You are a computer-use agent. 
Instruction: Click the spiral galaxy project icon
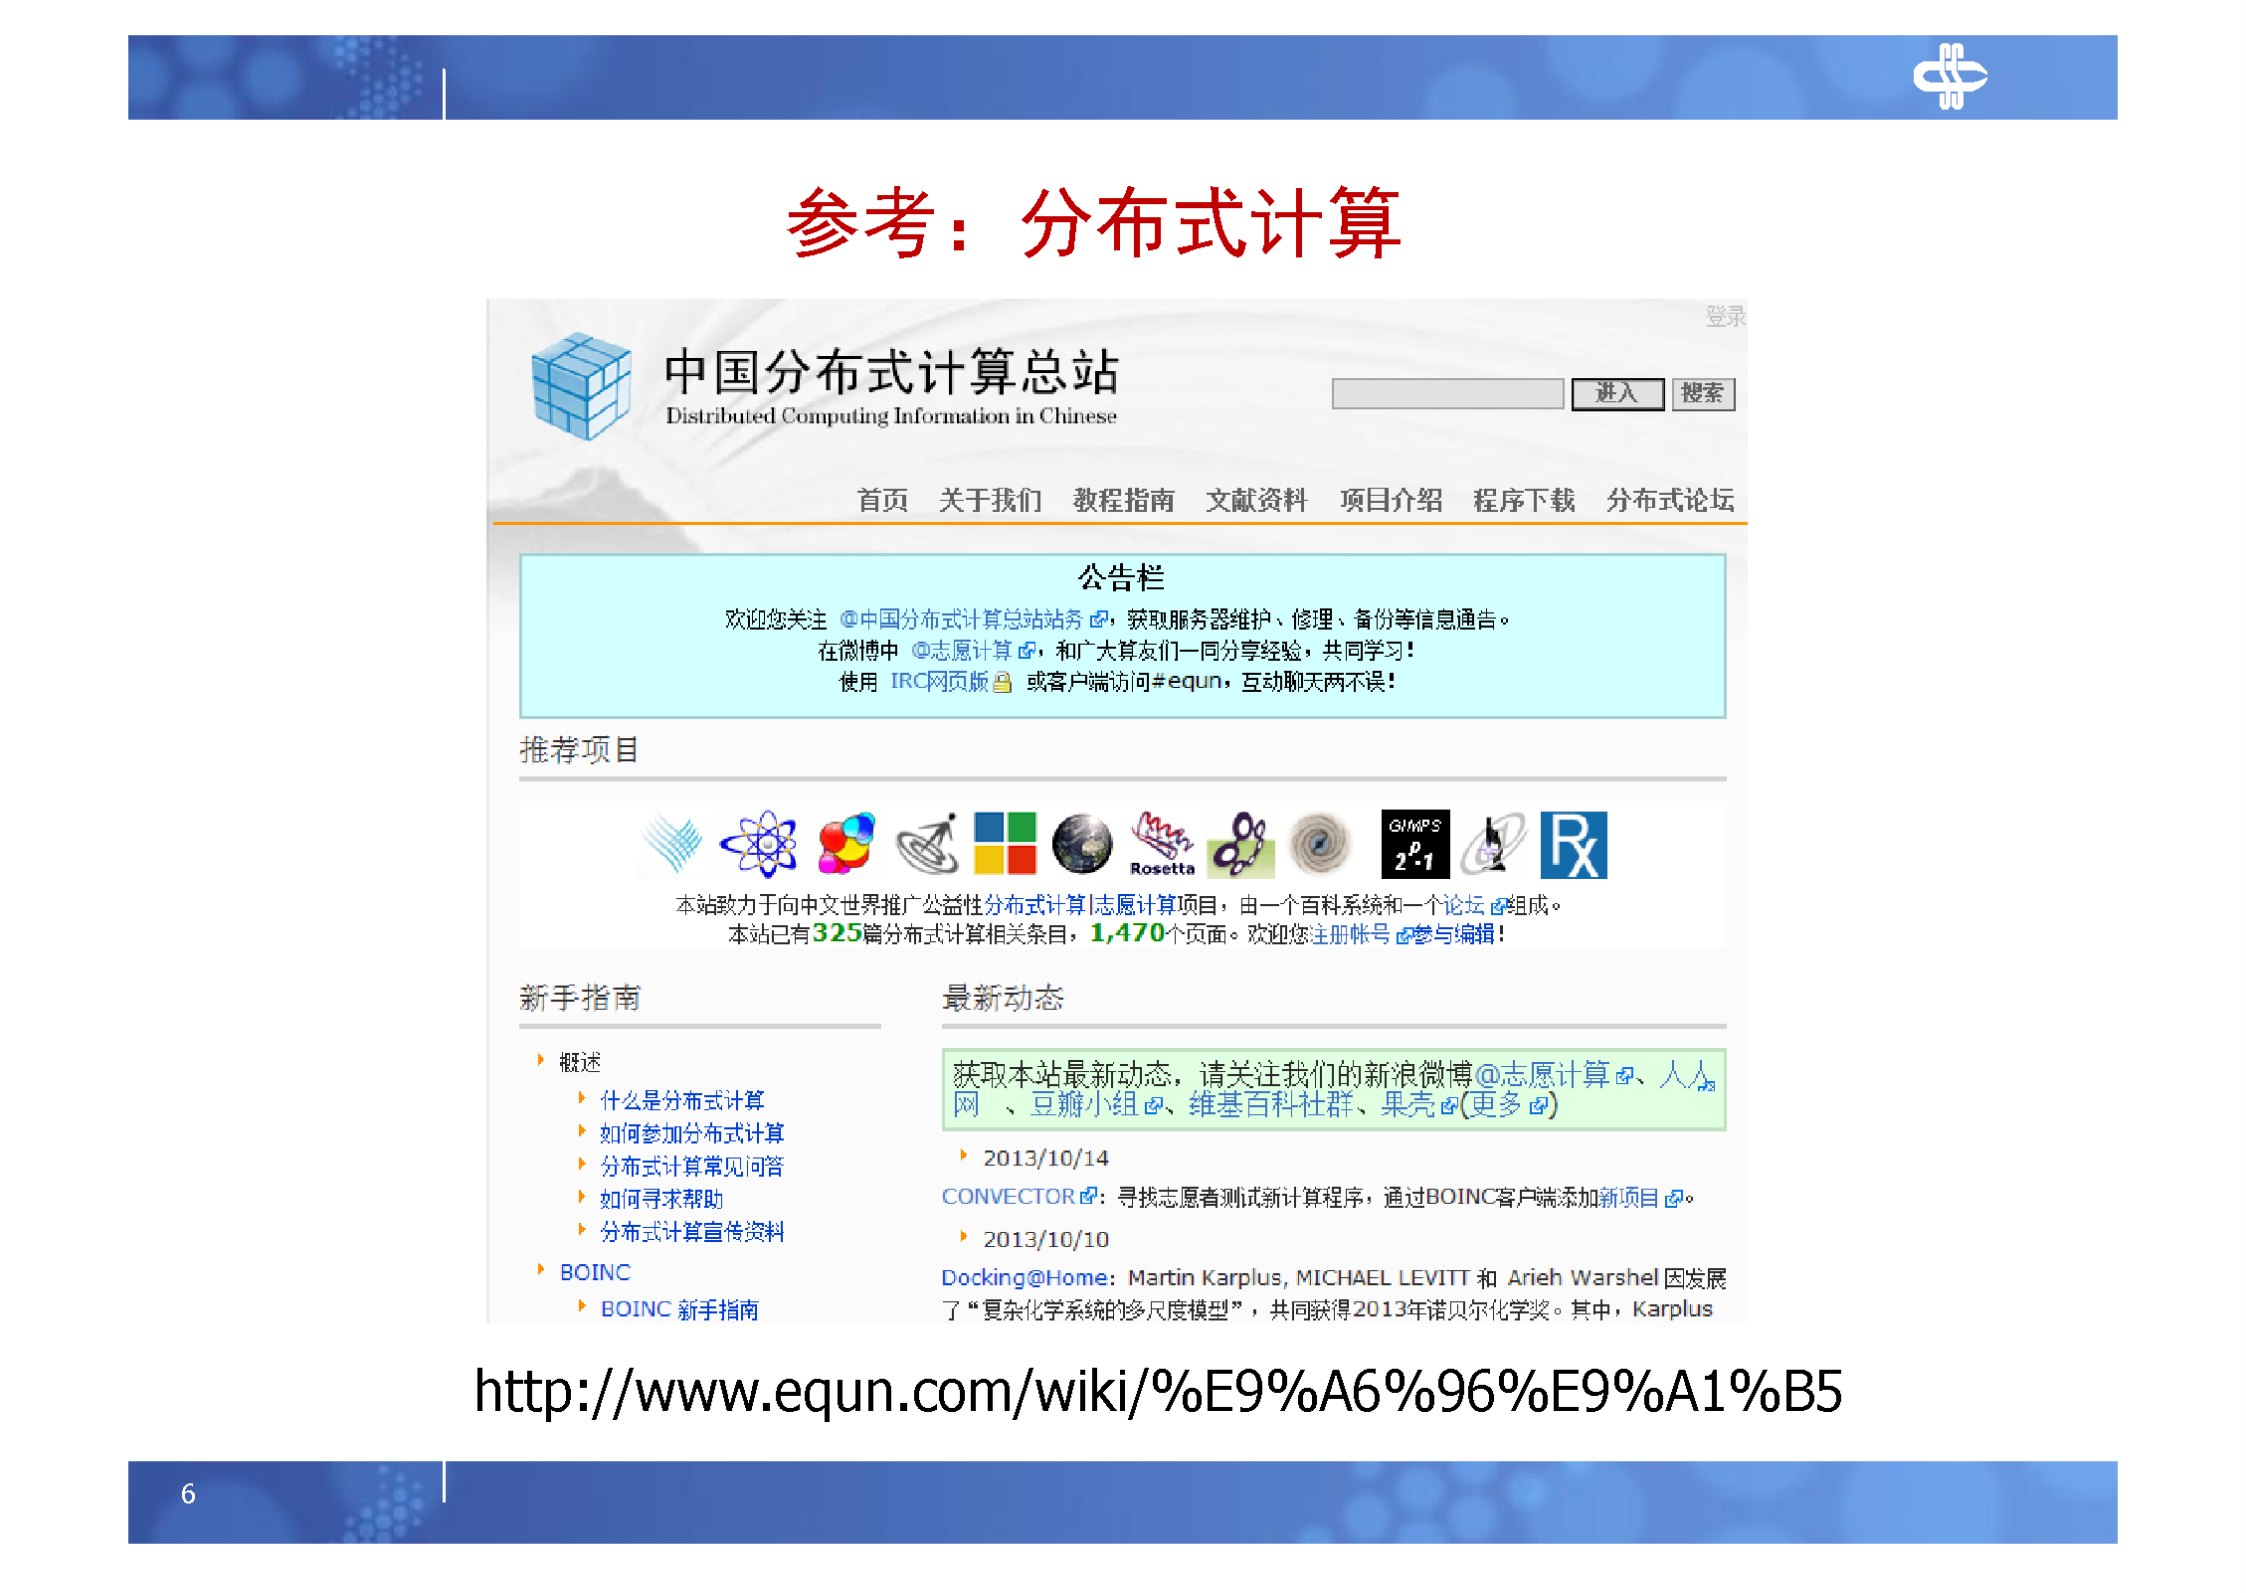pos(1322,845)
